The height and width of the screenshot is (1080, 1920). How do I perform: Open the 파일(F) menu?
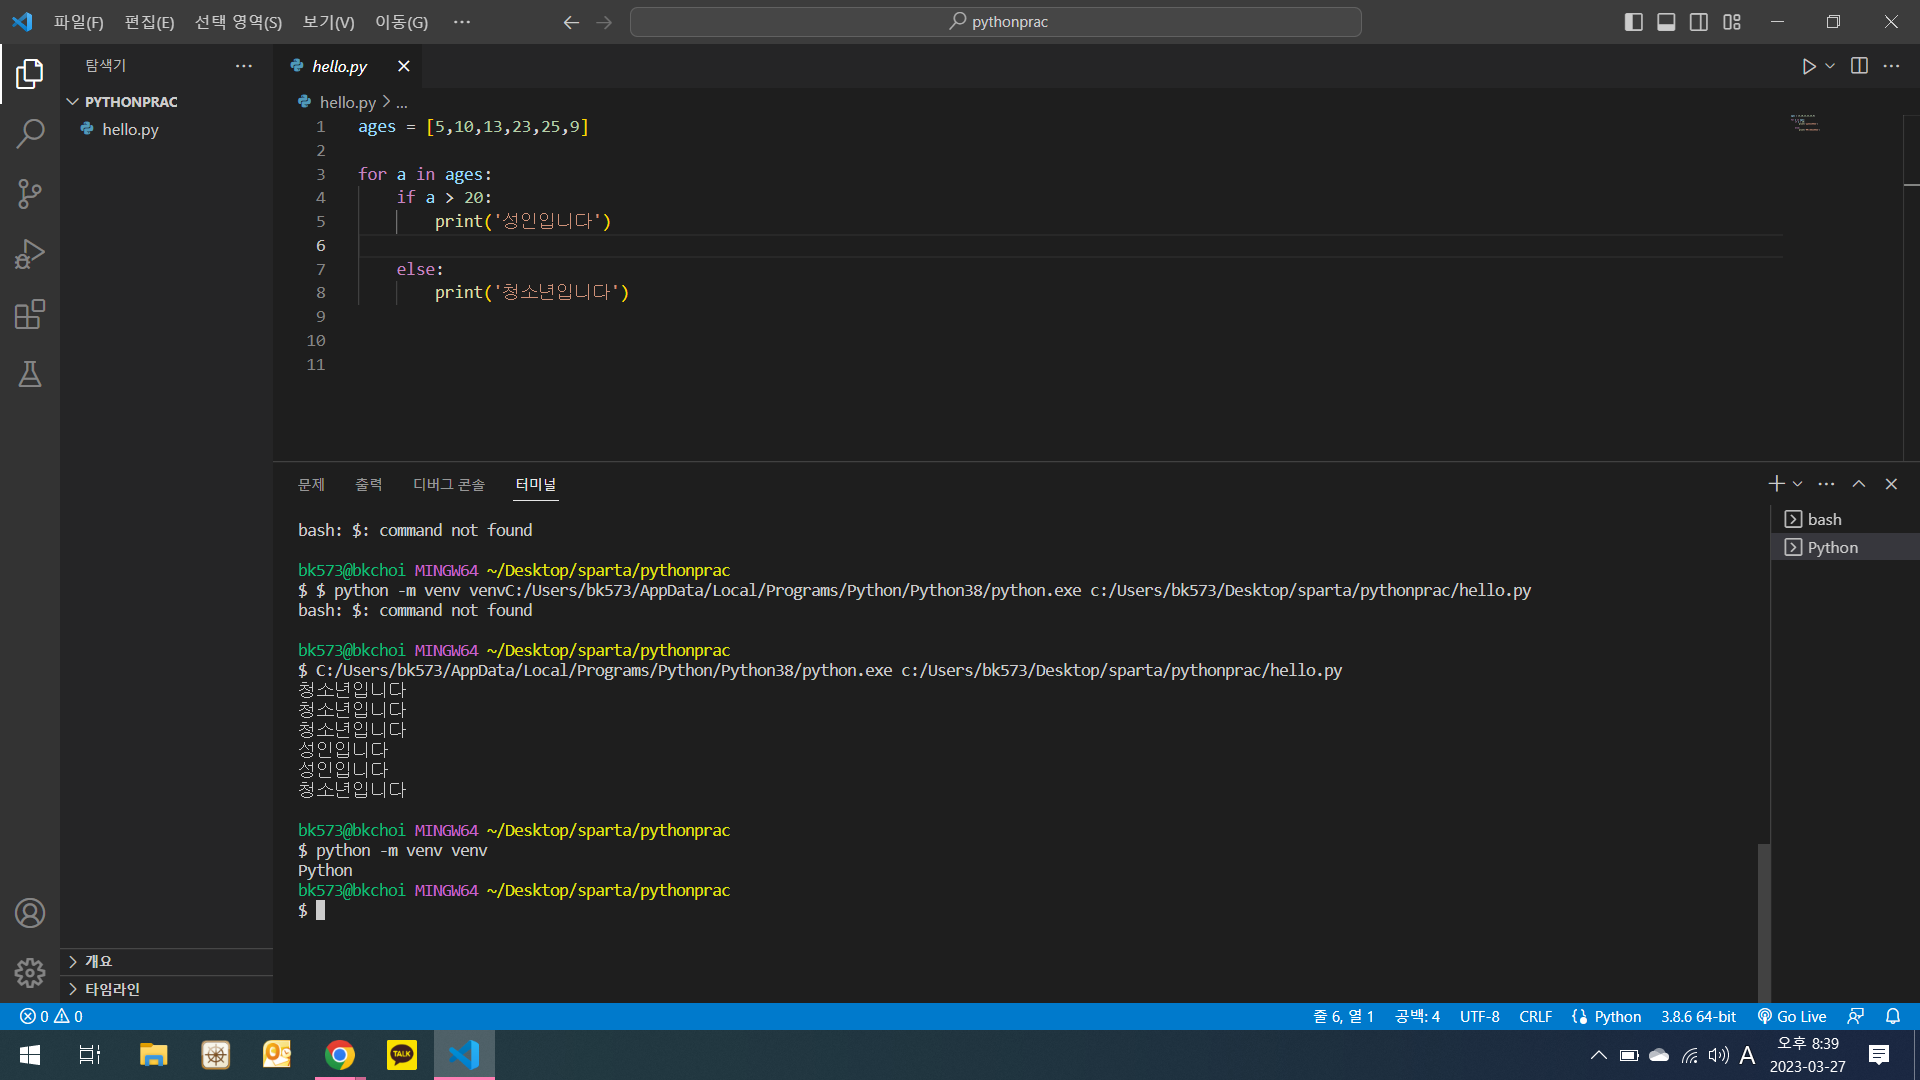(x=79, y=22)
